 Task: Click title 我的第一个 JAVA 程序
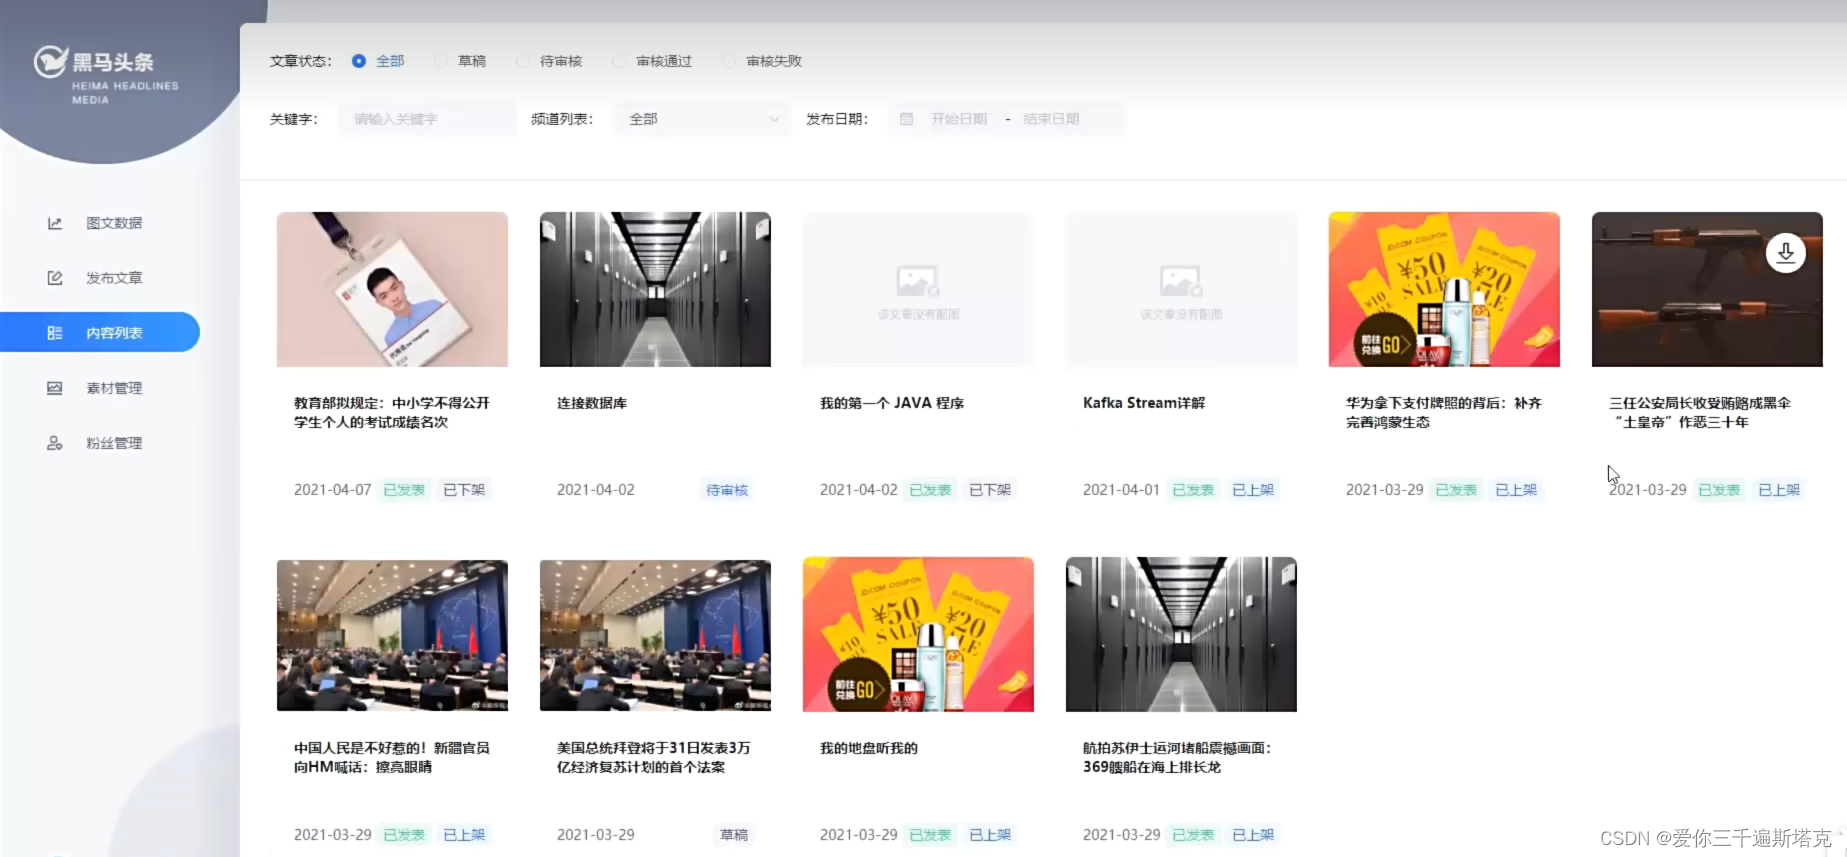(892, 403)
